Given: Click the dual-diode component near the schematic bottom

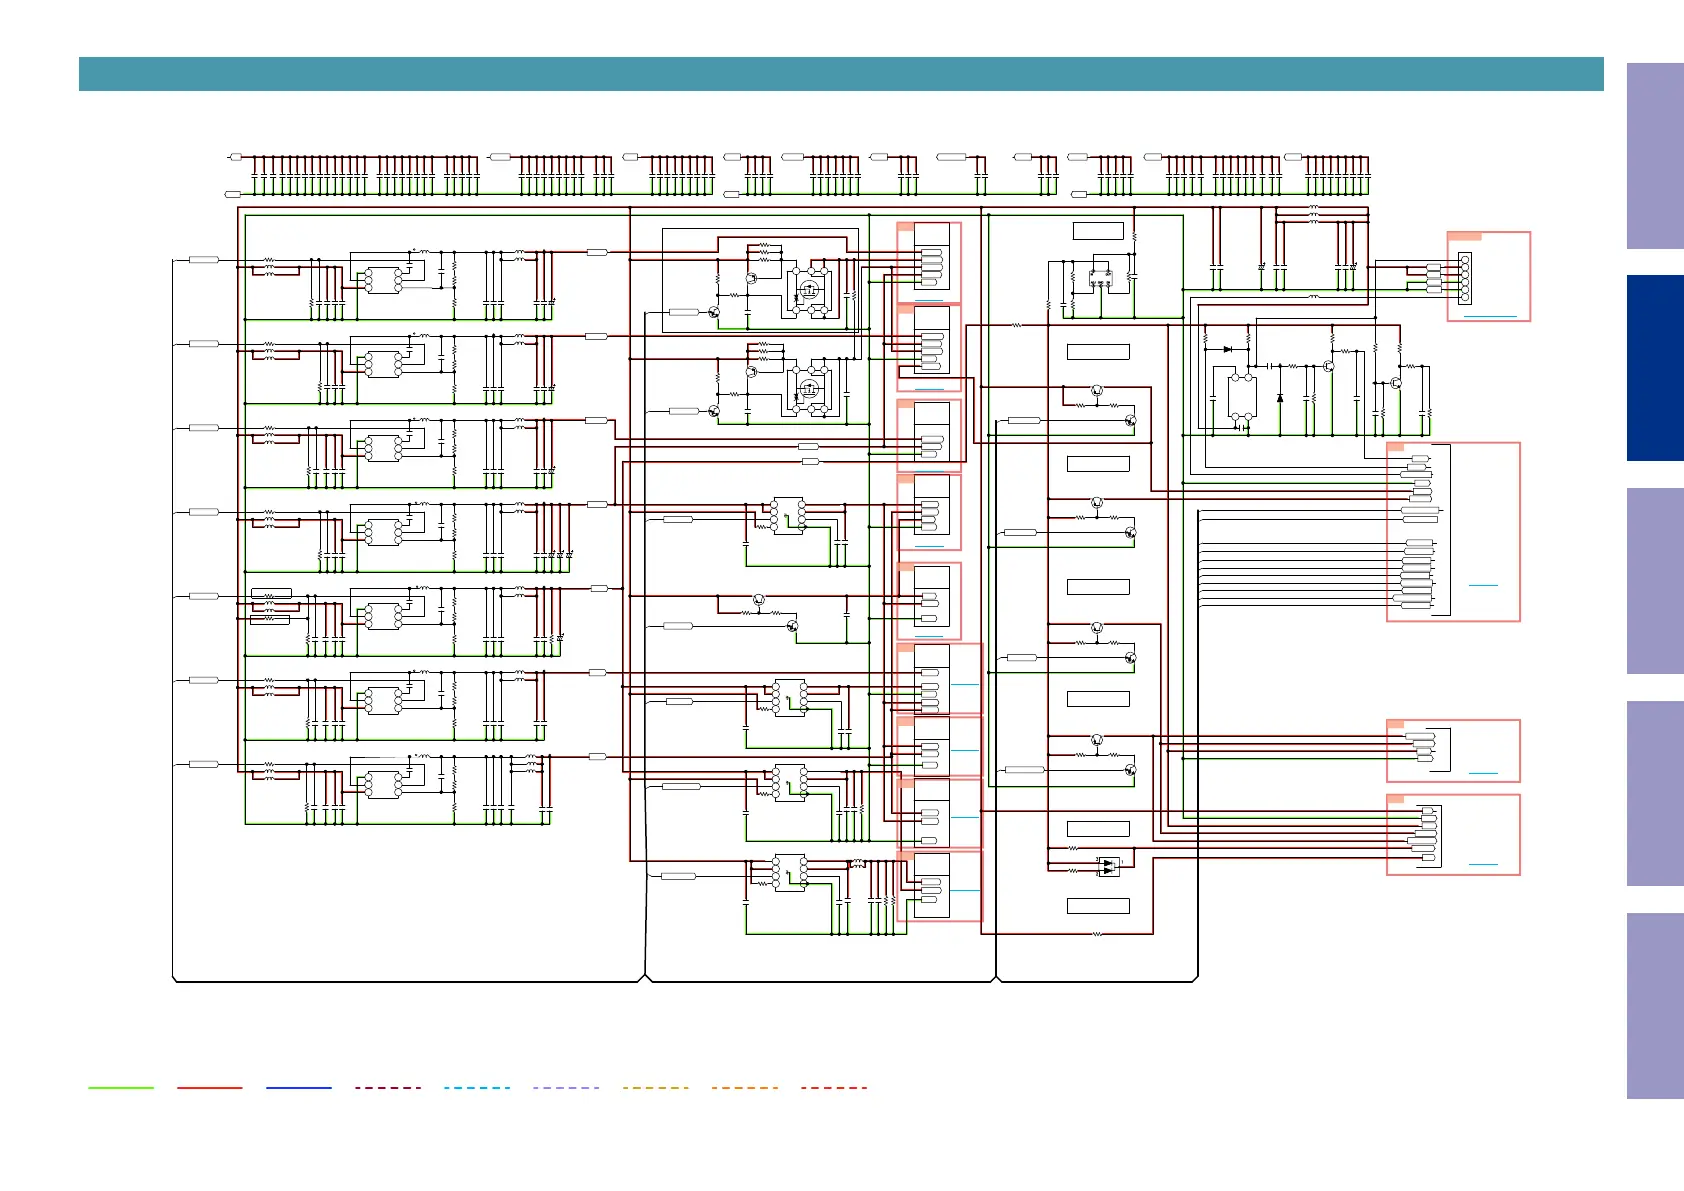Looking at the screenshot, I should coord(1108,867).
